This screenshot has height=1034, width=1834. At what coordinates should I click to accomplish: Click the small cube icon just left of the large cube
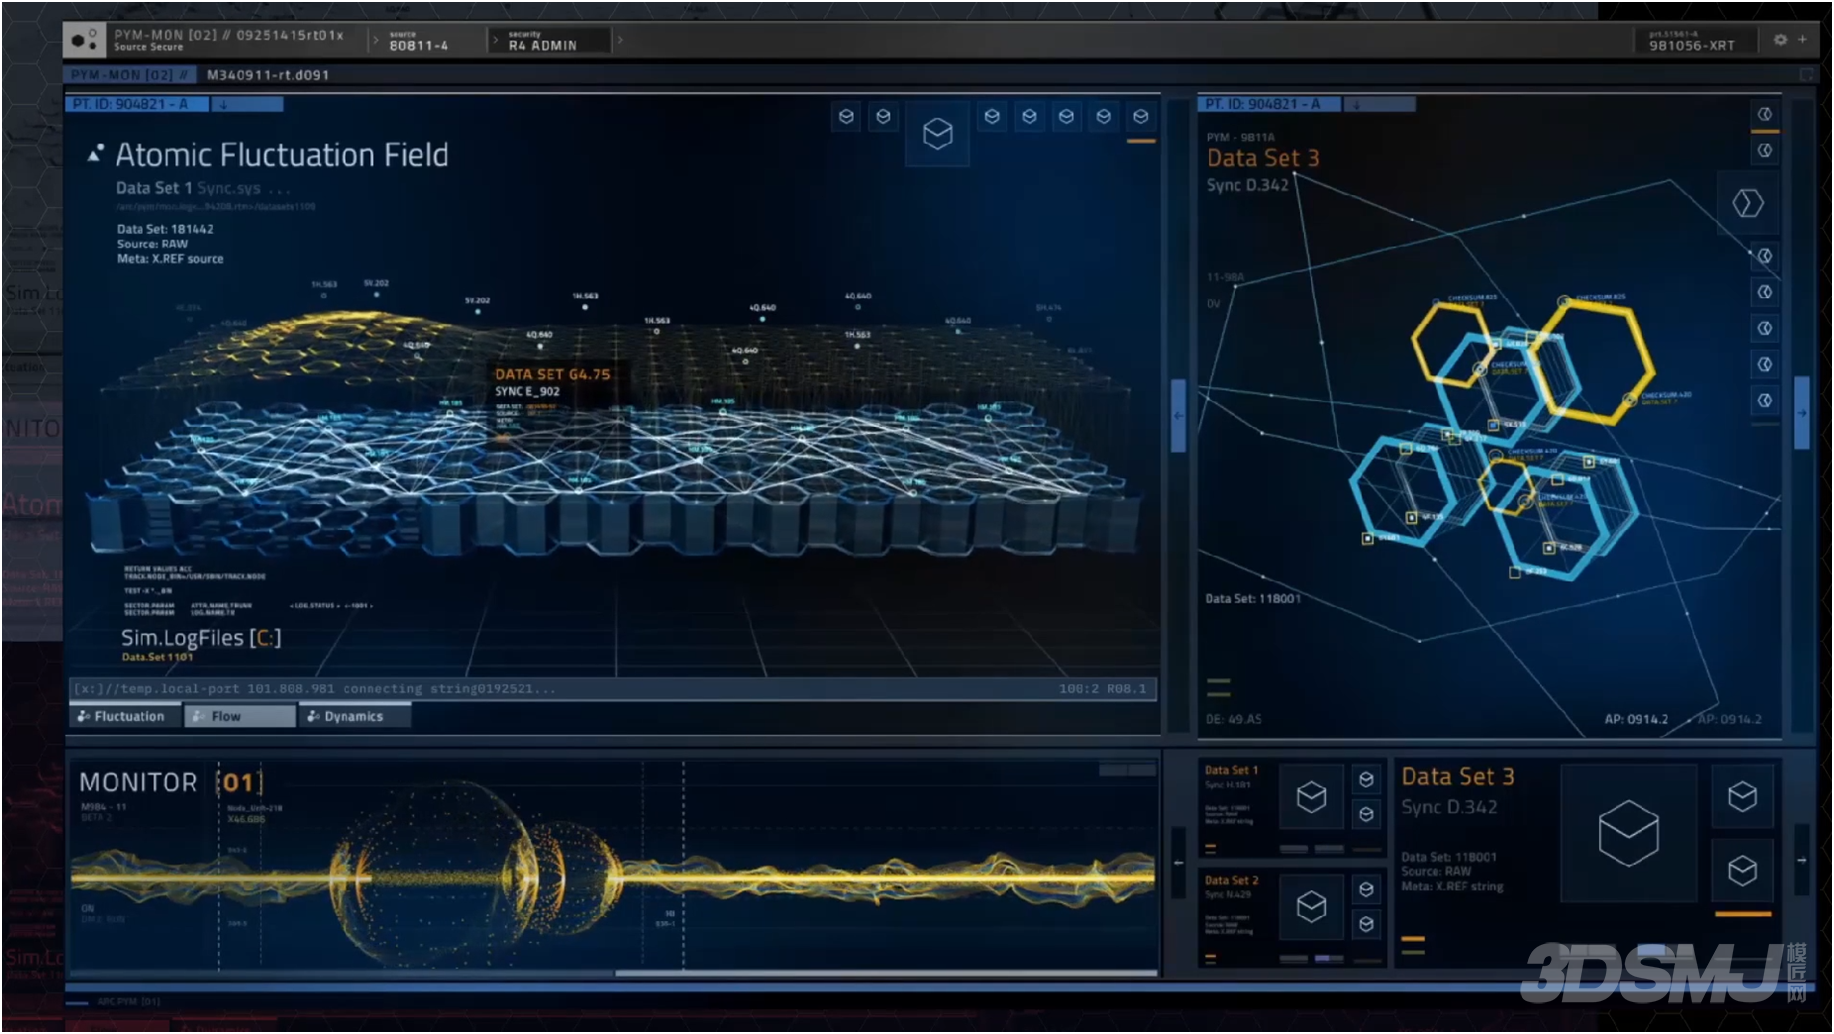tap(883, 117)
